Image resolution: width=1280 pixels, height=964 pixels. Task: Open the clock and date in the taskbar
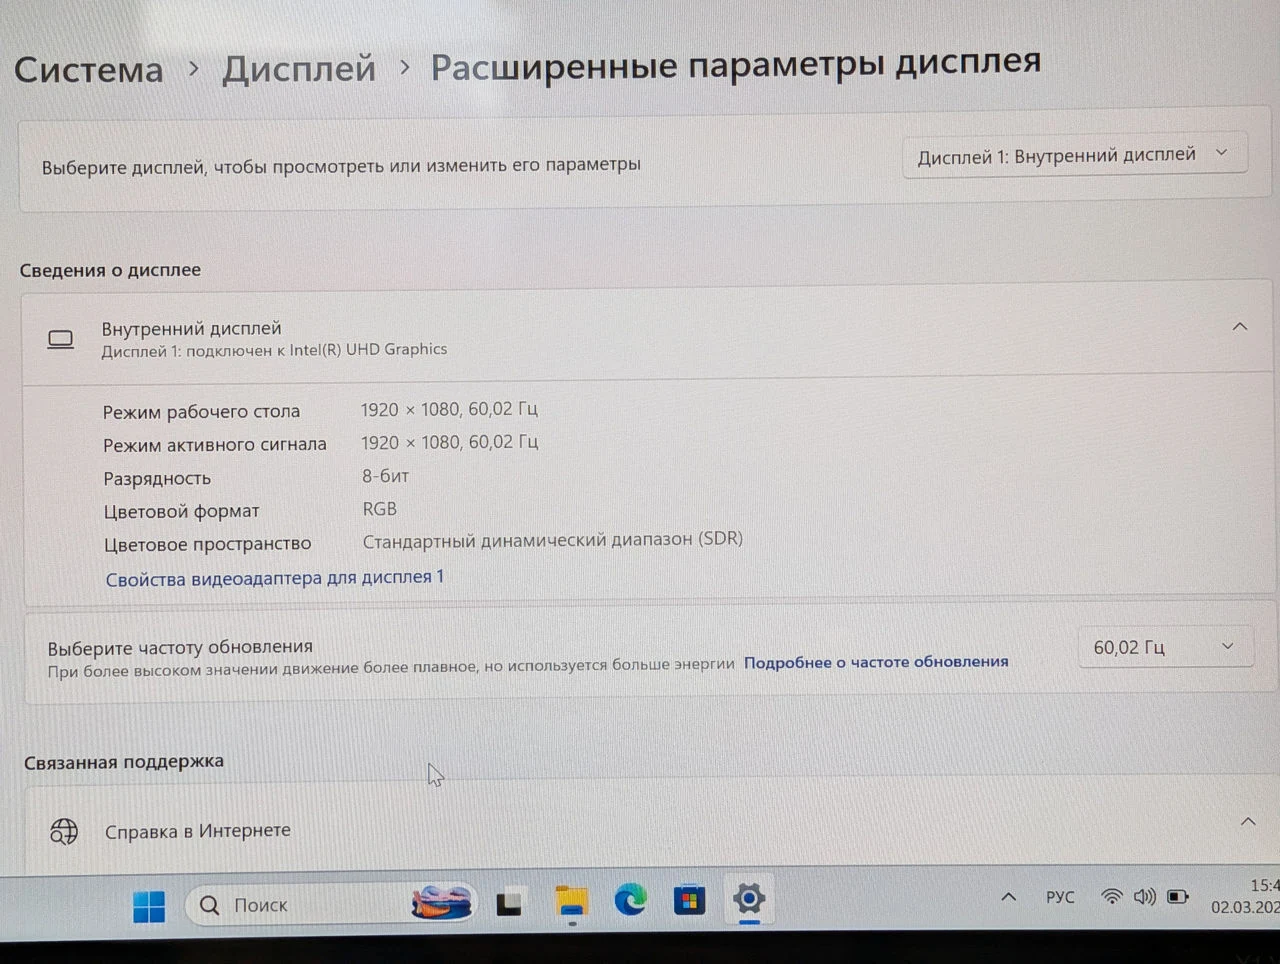click(1245, 896)
